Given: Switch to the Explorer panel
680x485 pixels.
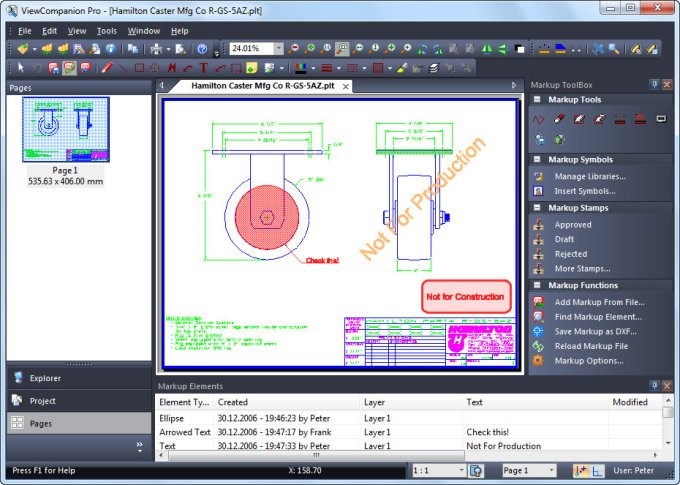Looking at the screenshot, I should pos(79,378).
